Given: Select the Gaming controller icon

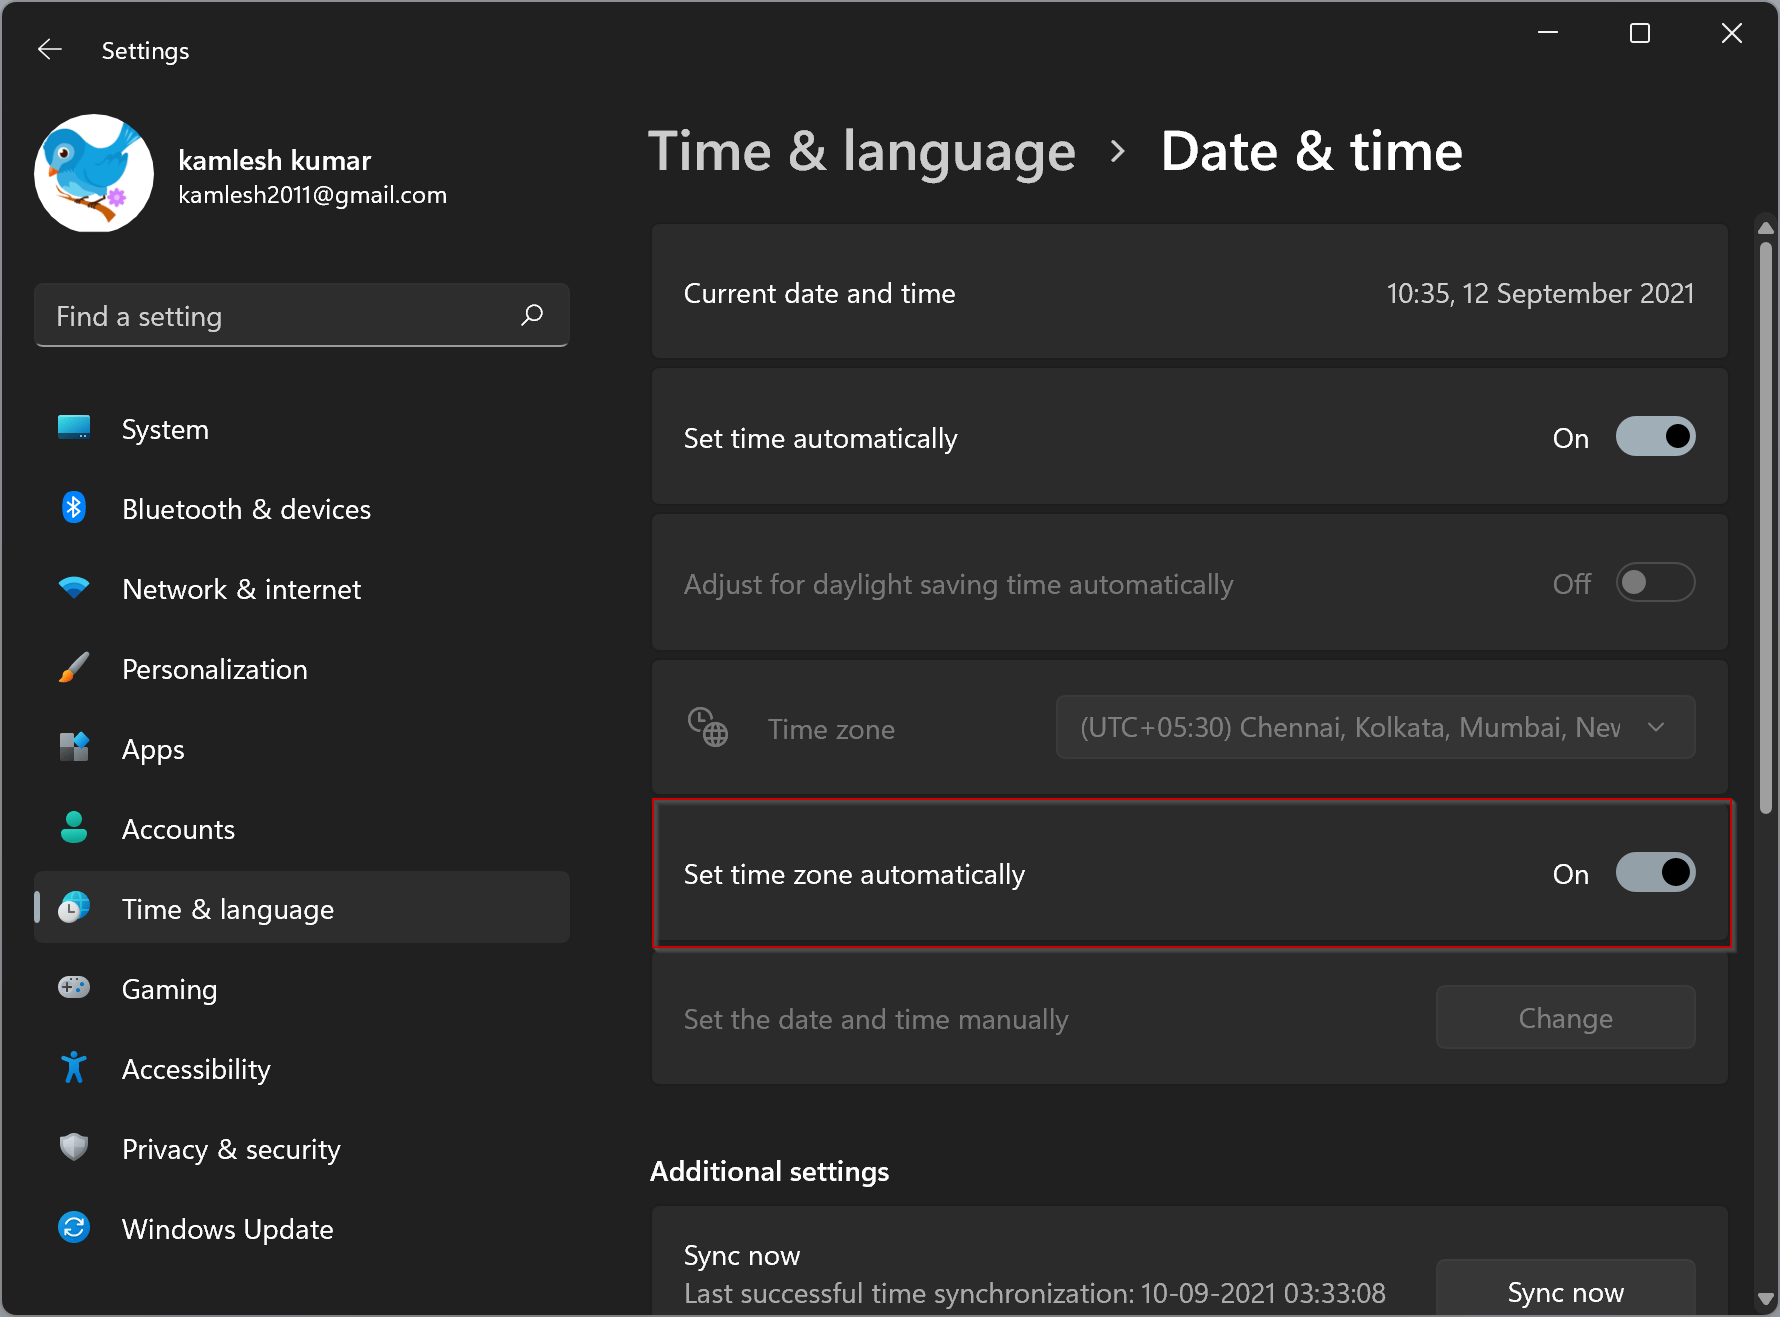Looking at the screenshot, I should click(74, 988).
